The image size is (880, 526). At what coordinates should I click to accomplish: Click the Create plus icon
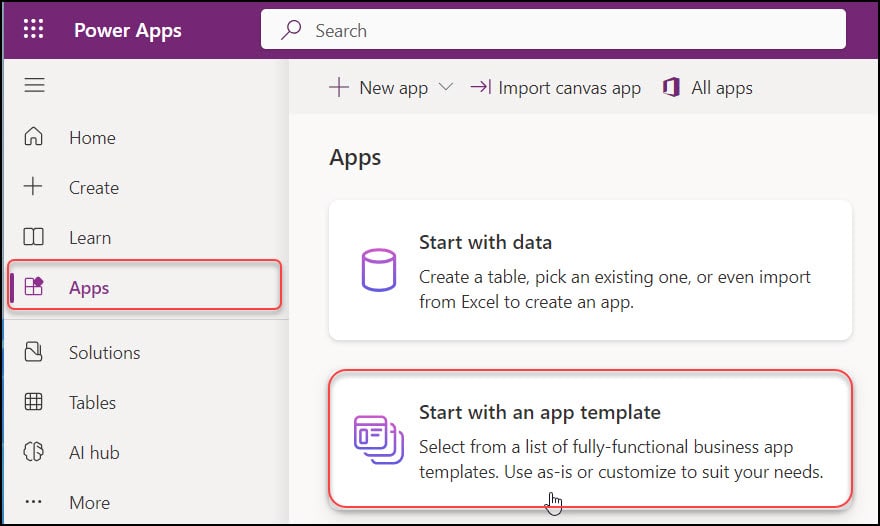pyautogui.click(x=33, y=186)
